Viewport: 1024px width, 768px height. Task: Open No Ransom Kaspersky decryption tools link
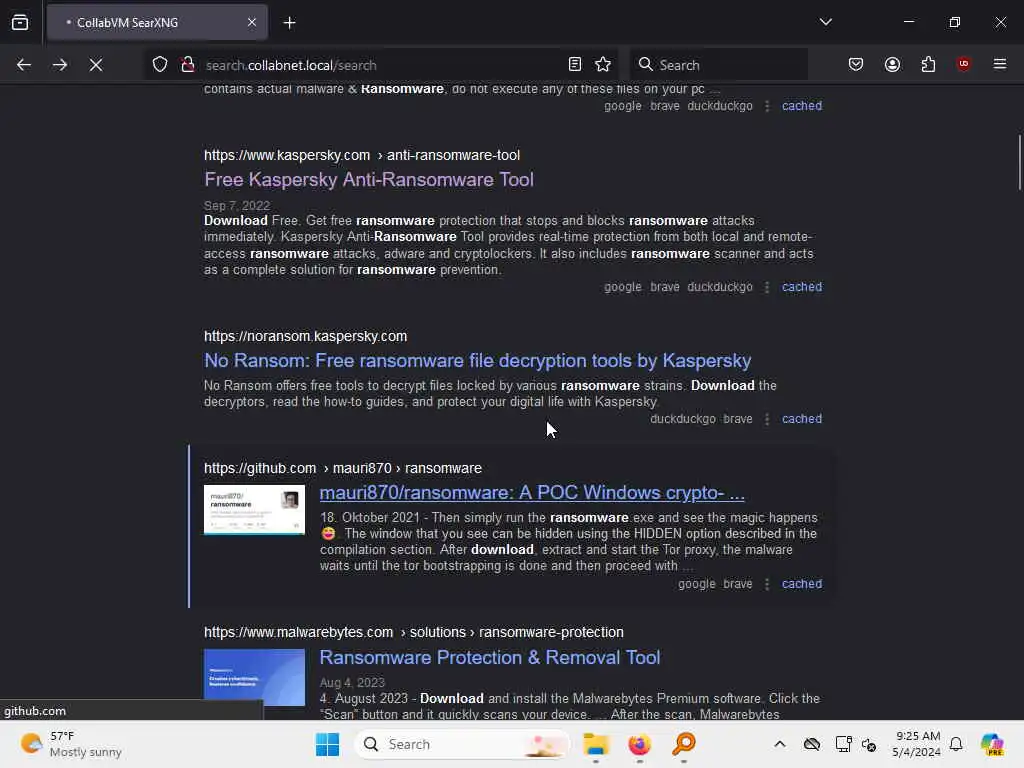[x=477, y=360]
